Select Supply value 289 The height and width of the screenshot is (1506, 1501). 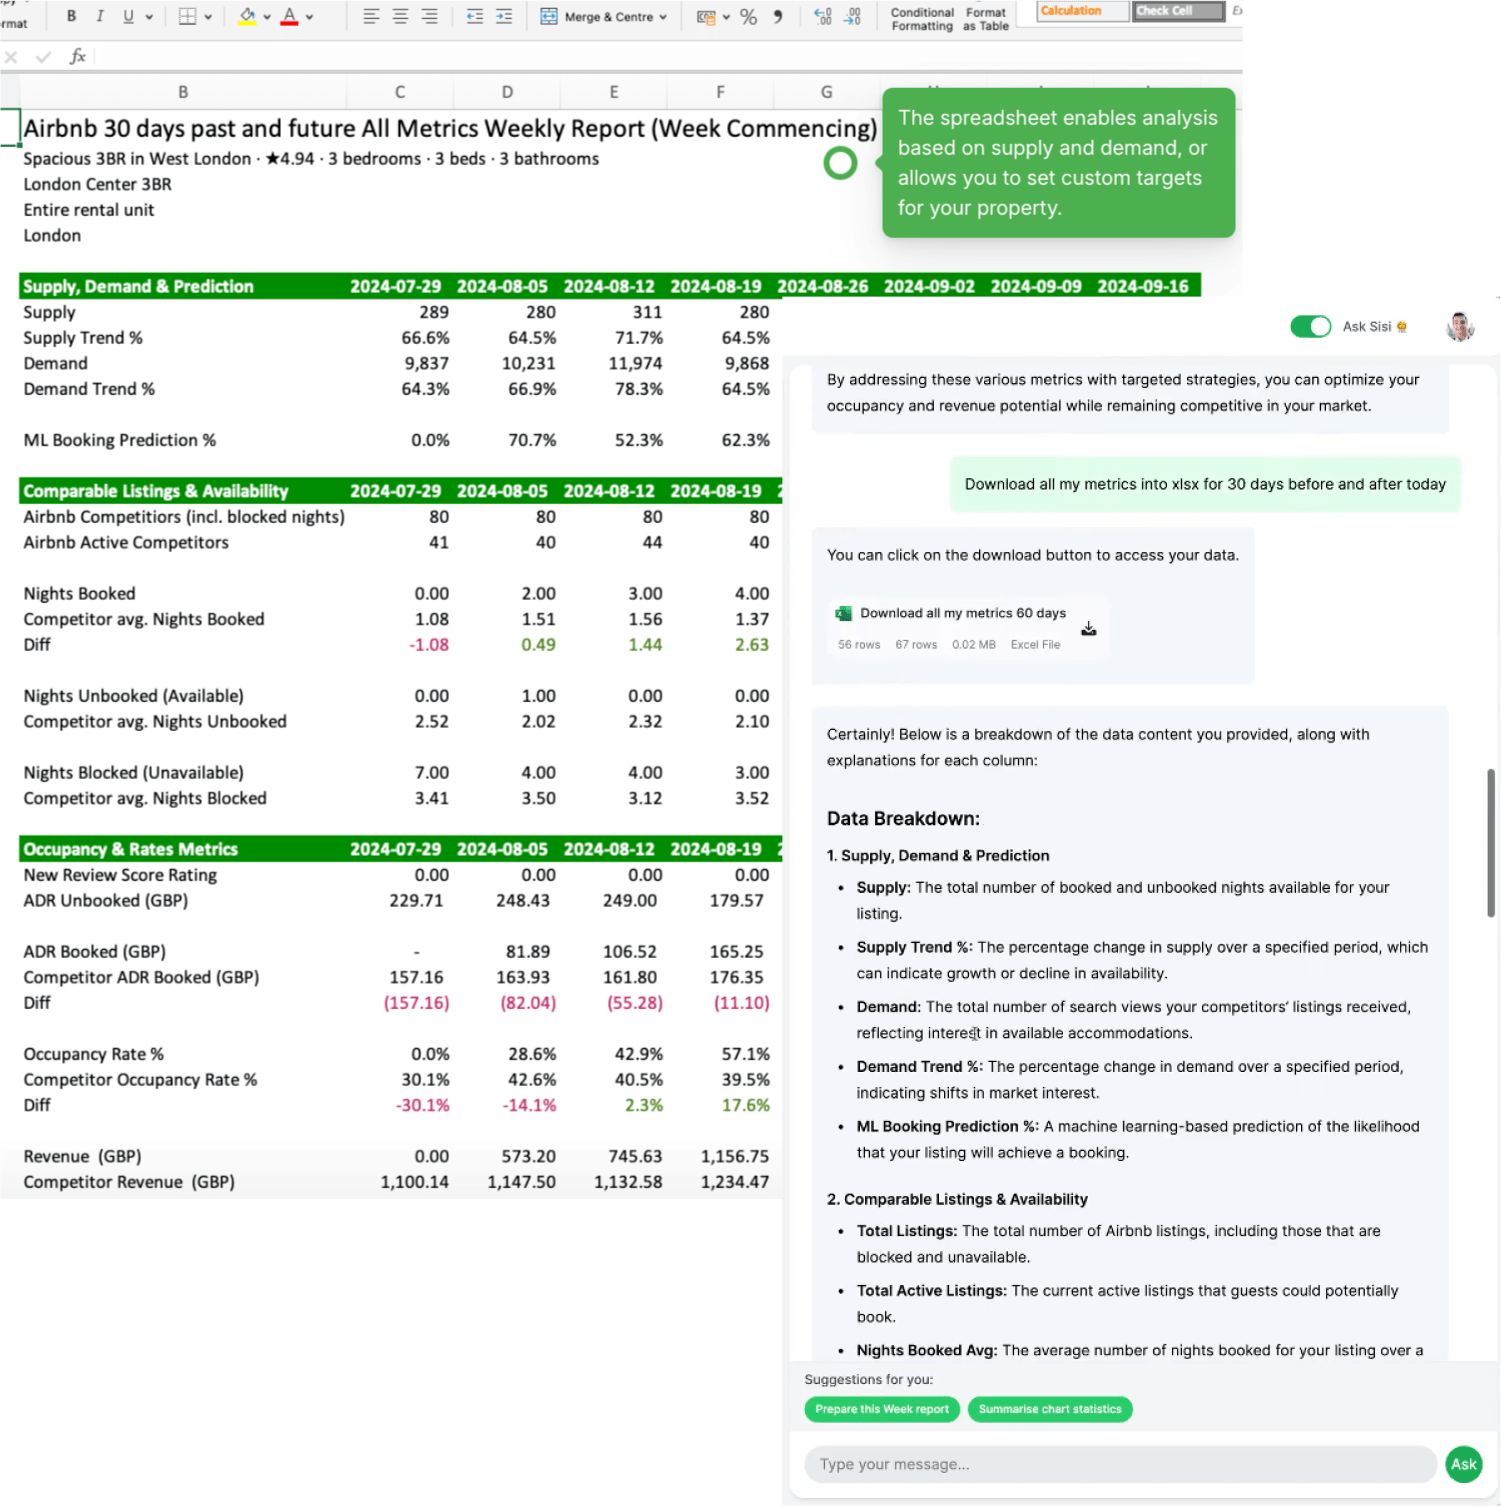click(433, 312)
